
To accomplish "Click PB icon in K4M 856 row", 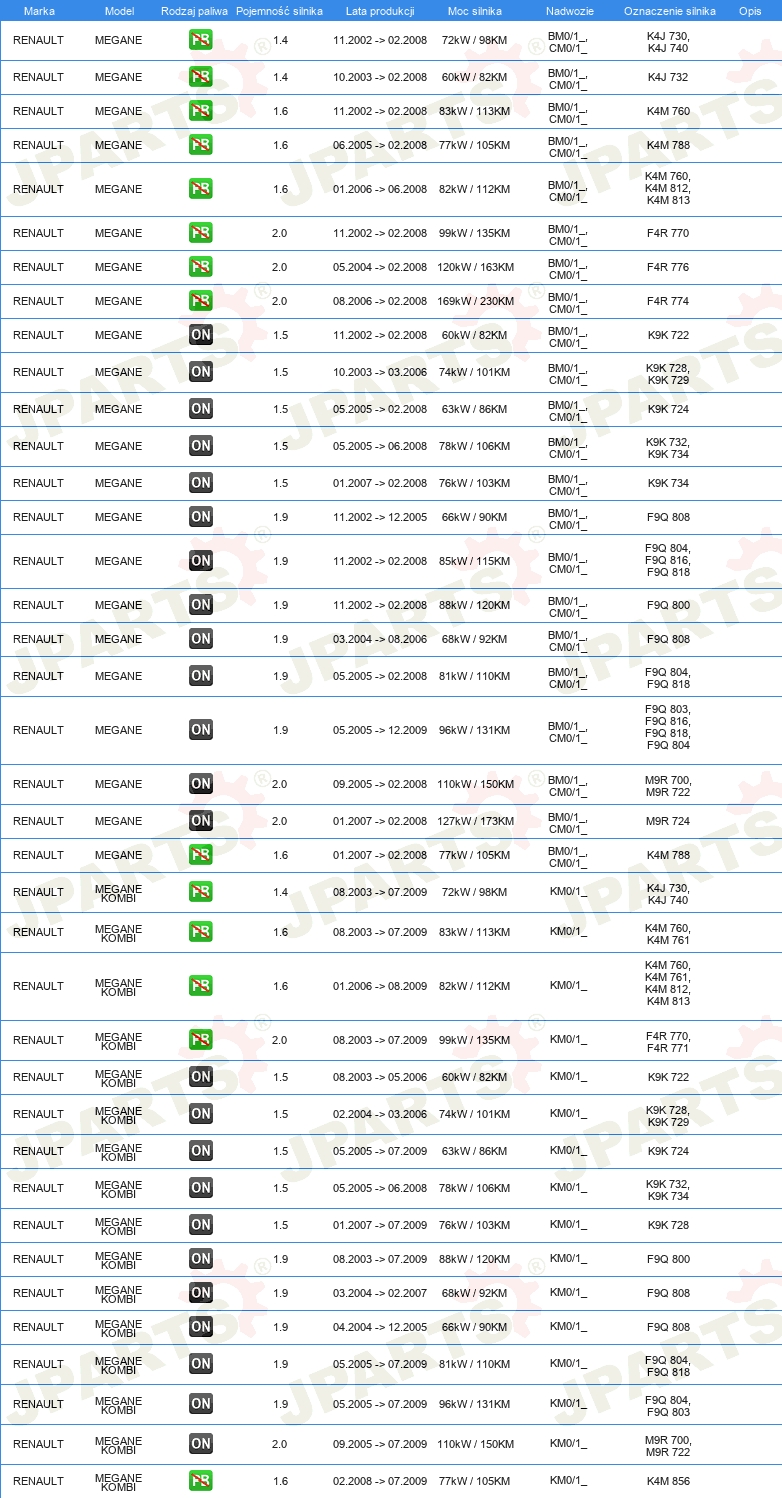I will [x=201, y=1481].
